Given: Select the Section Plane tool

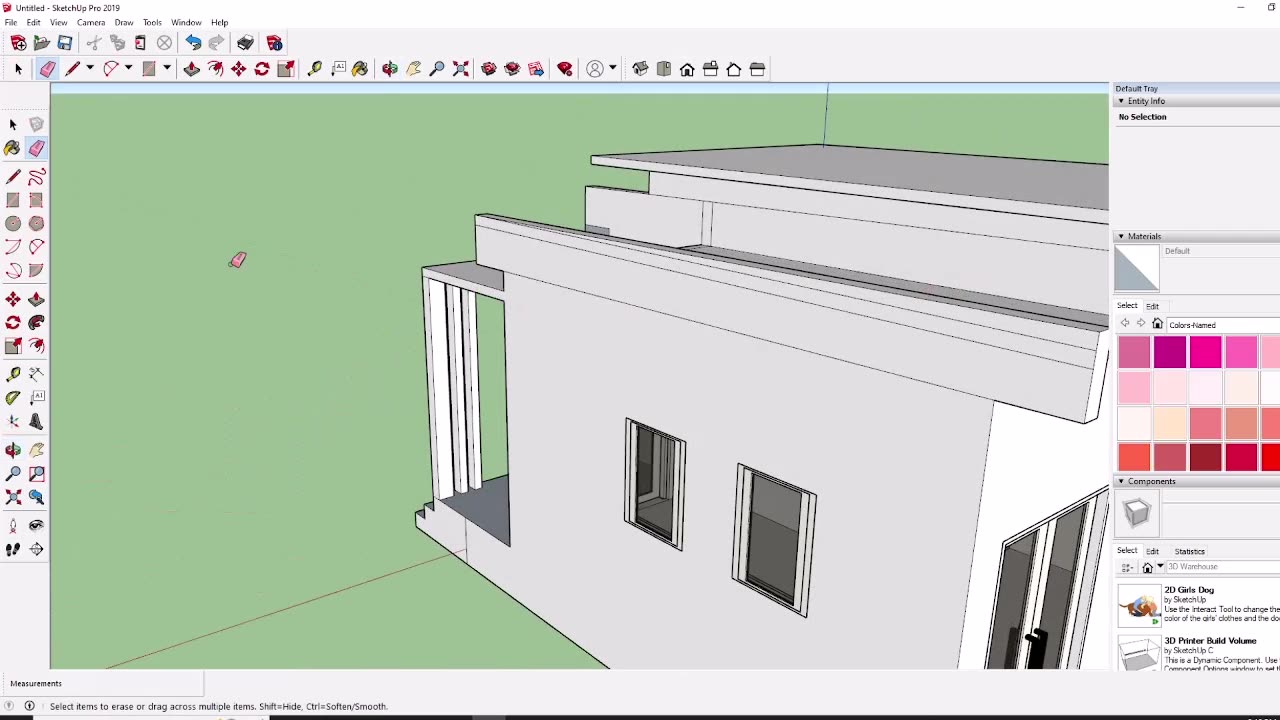Looking at the screenshot, I should click(36, 549).
